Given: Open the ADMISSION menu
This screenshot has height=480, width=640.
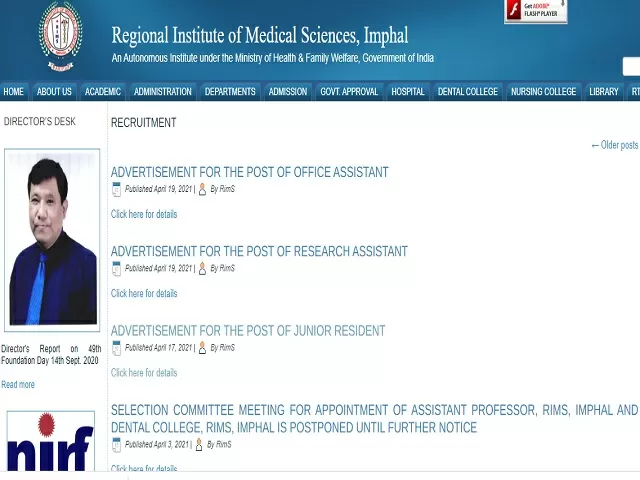Looking at the screenshot, I should [x=288, y=91].
